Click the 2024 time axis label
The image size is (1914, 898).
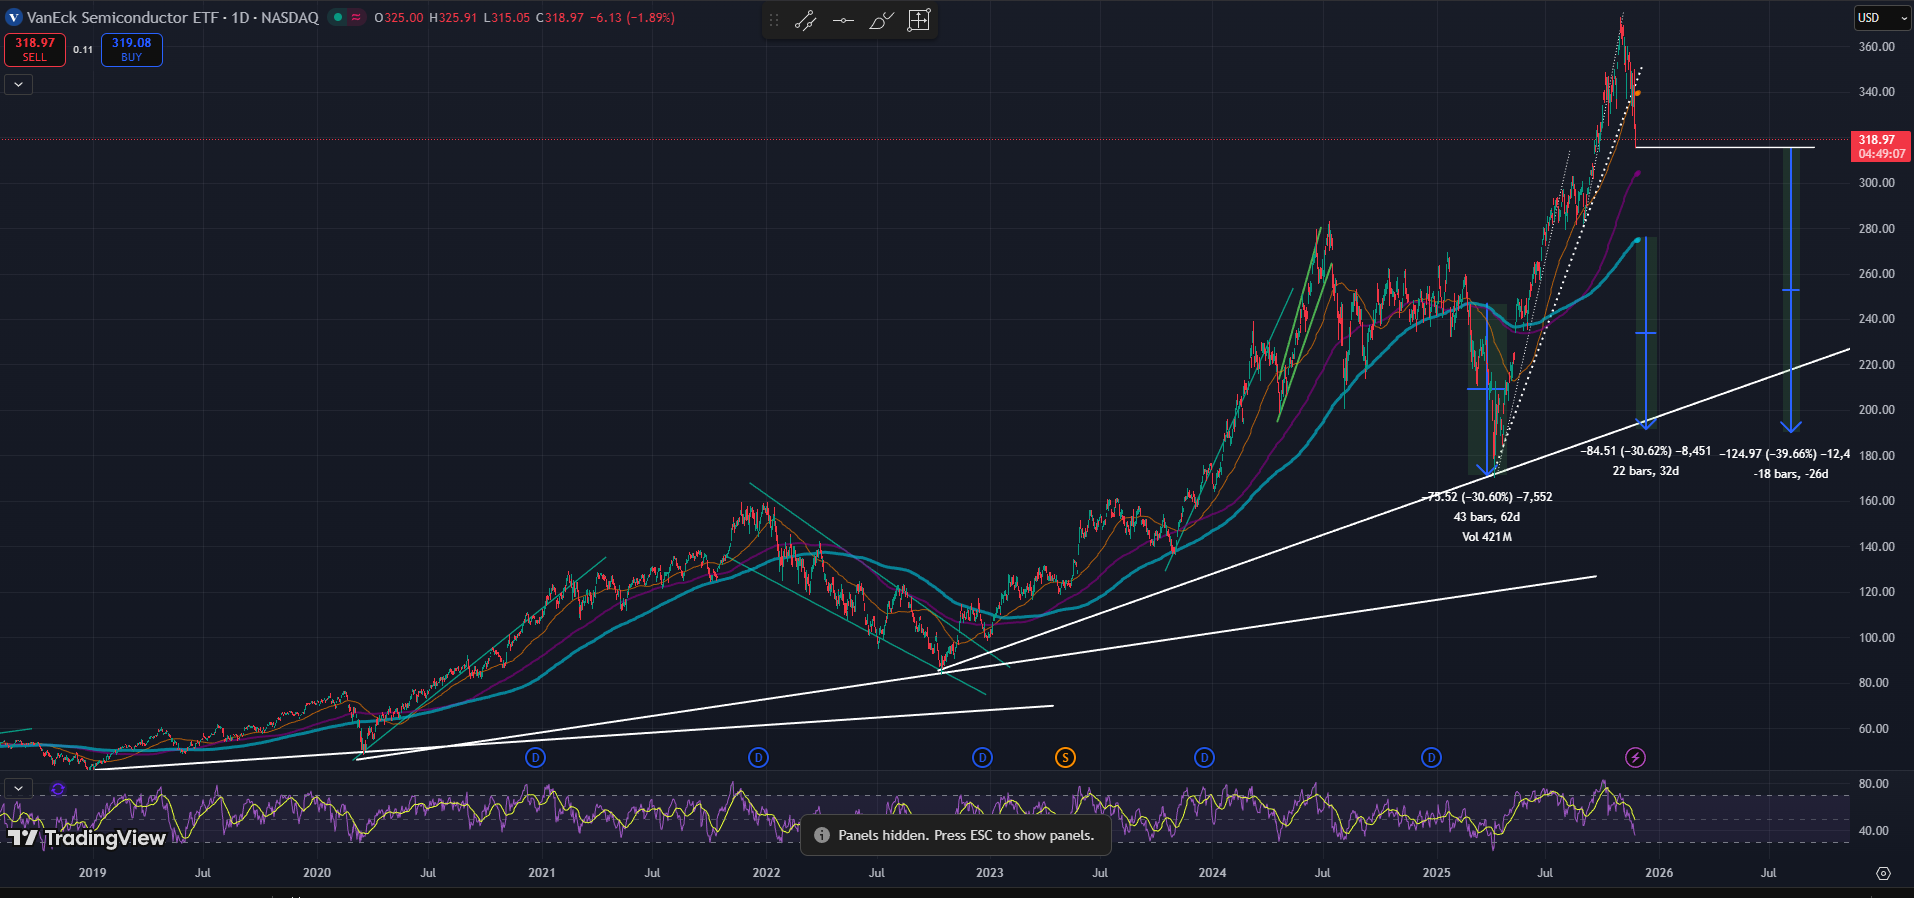tap(1213, 873)
